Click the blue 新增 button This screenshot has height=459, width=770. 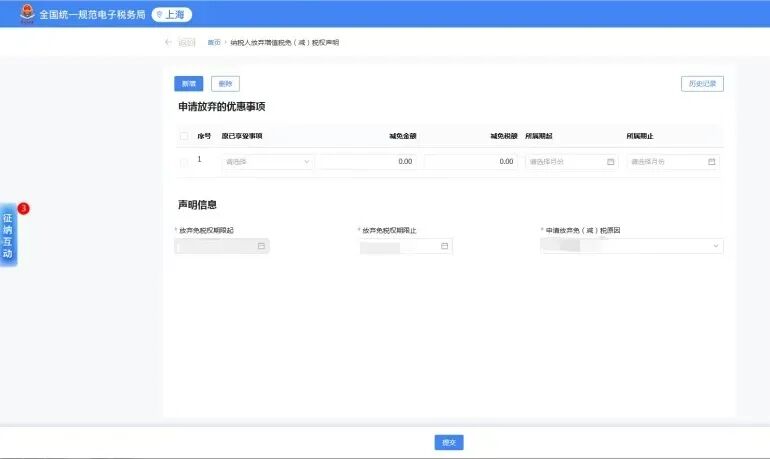[189, 83]
